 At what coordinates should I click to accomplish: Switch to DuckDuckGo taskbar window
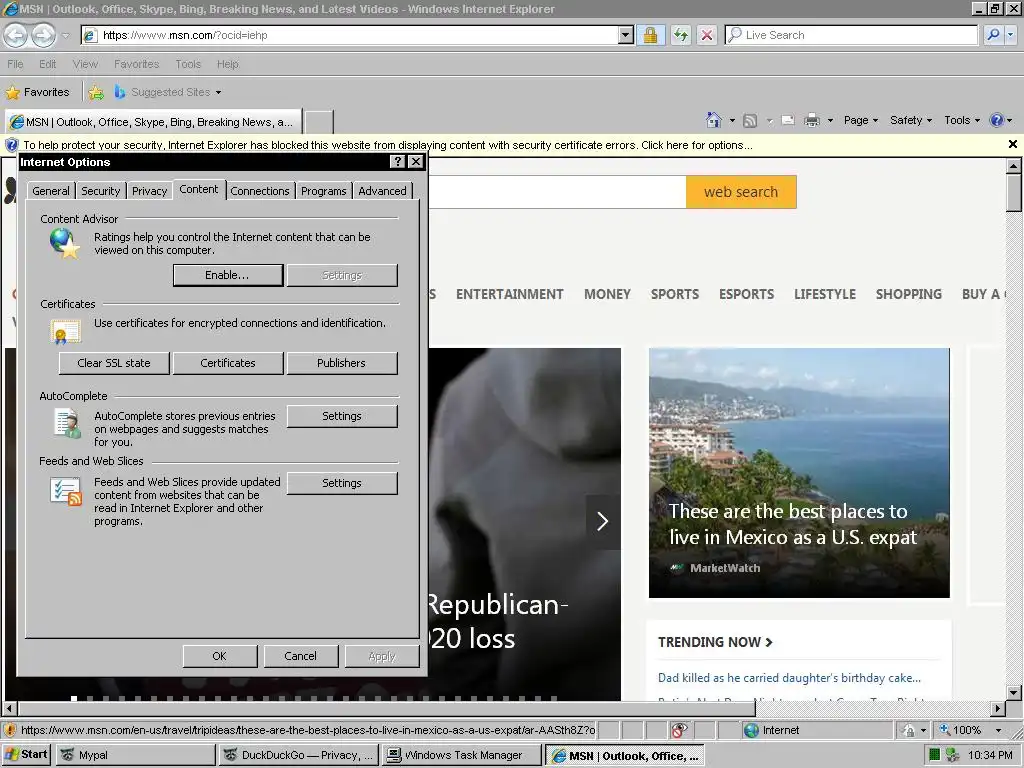[298, 755]
